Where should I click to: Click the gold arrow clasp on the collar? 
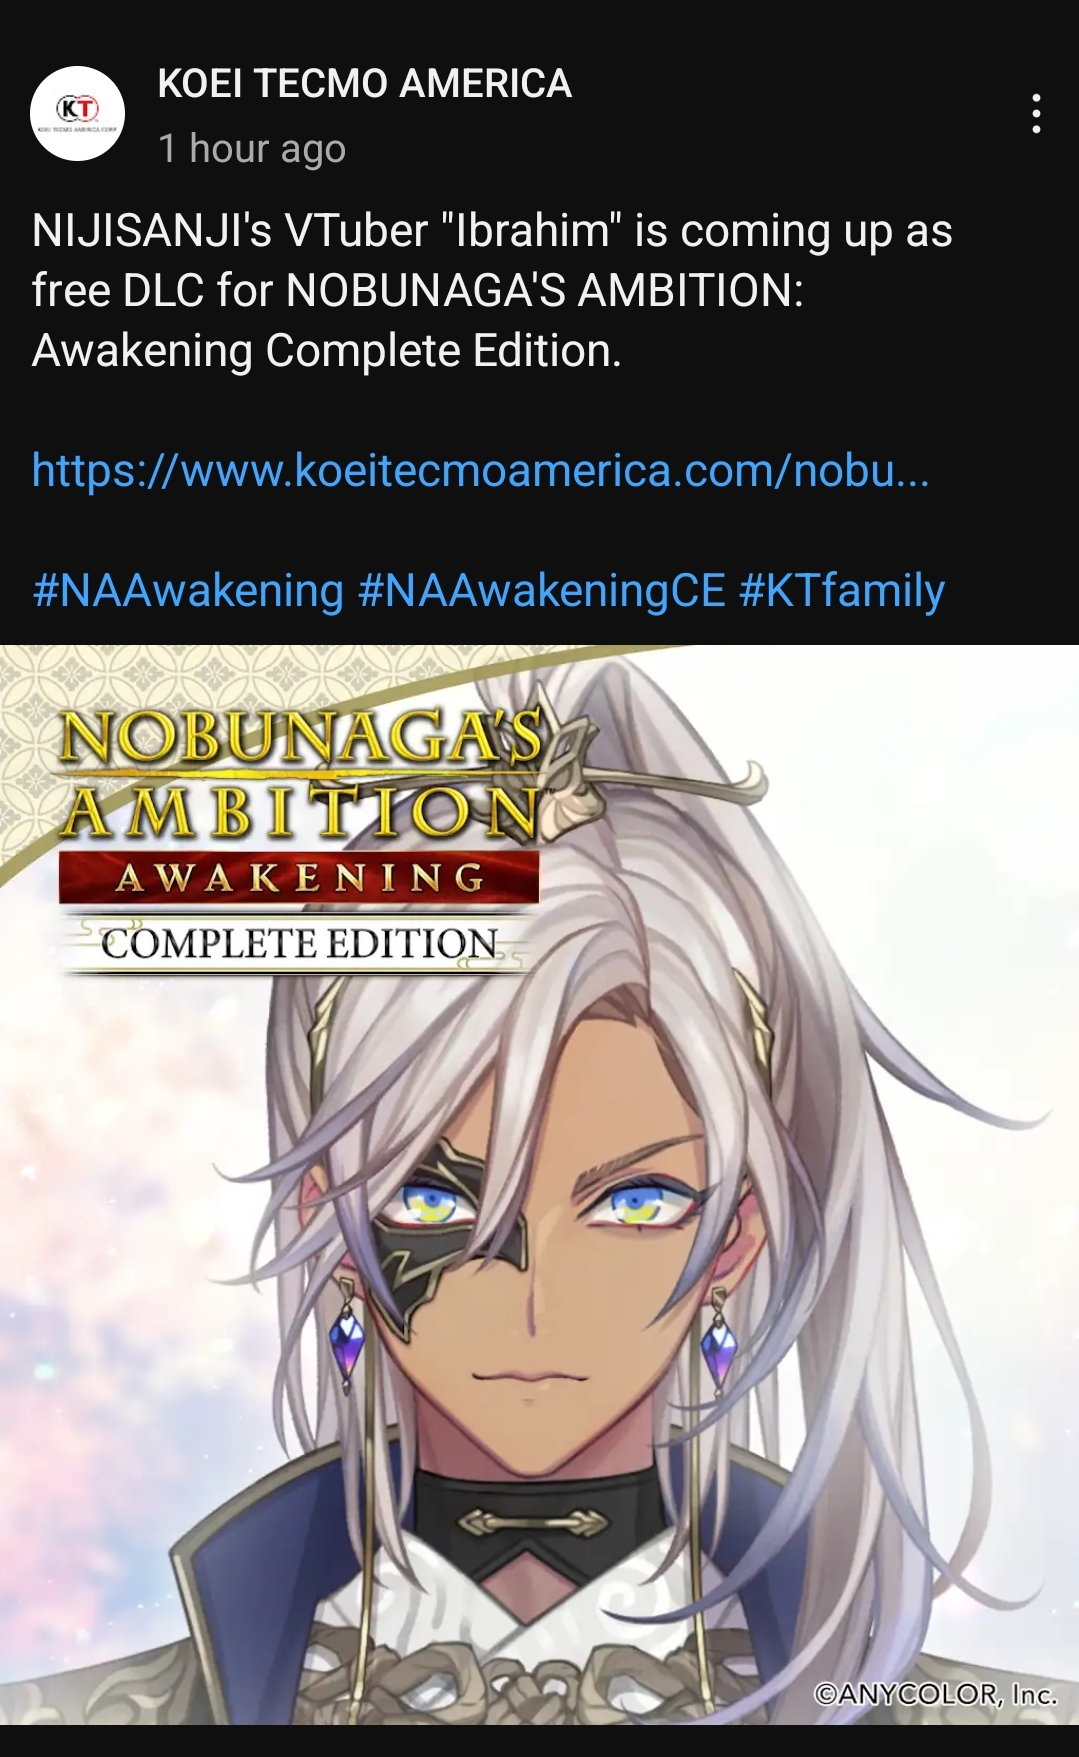[x=533, y=1523]
